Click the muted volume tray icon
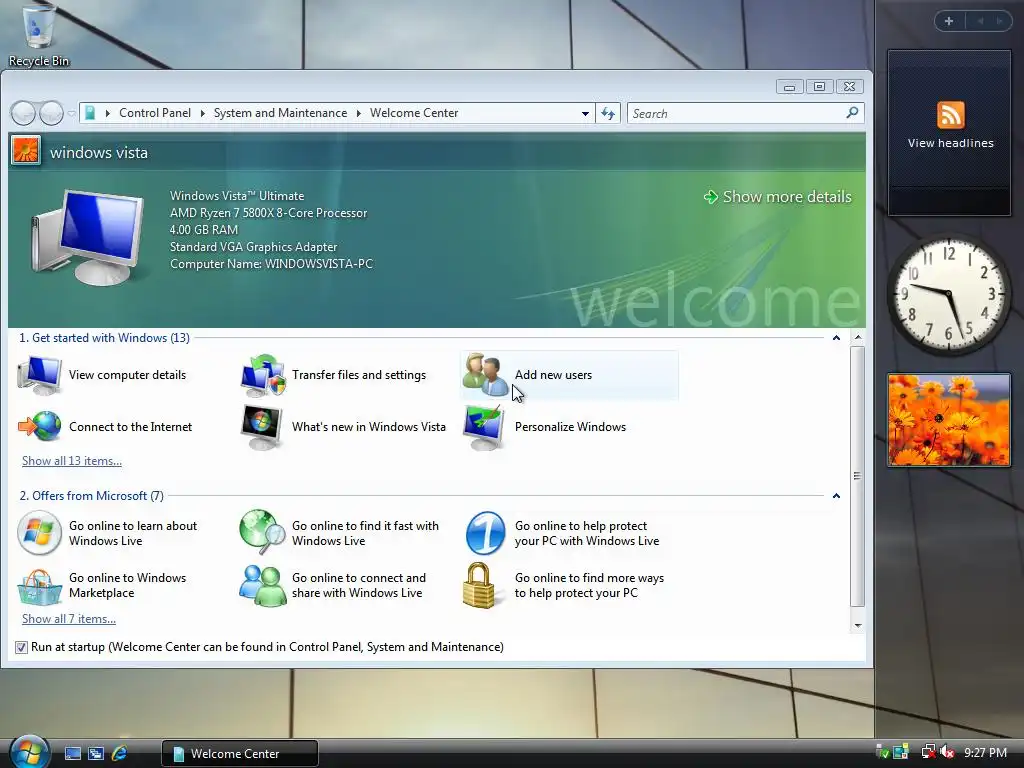 pyautogui.click(x=947, y=753)
